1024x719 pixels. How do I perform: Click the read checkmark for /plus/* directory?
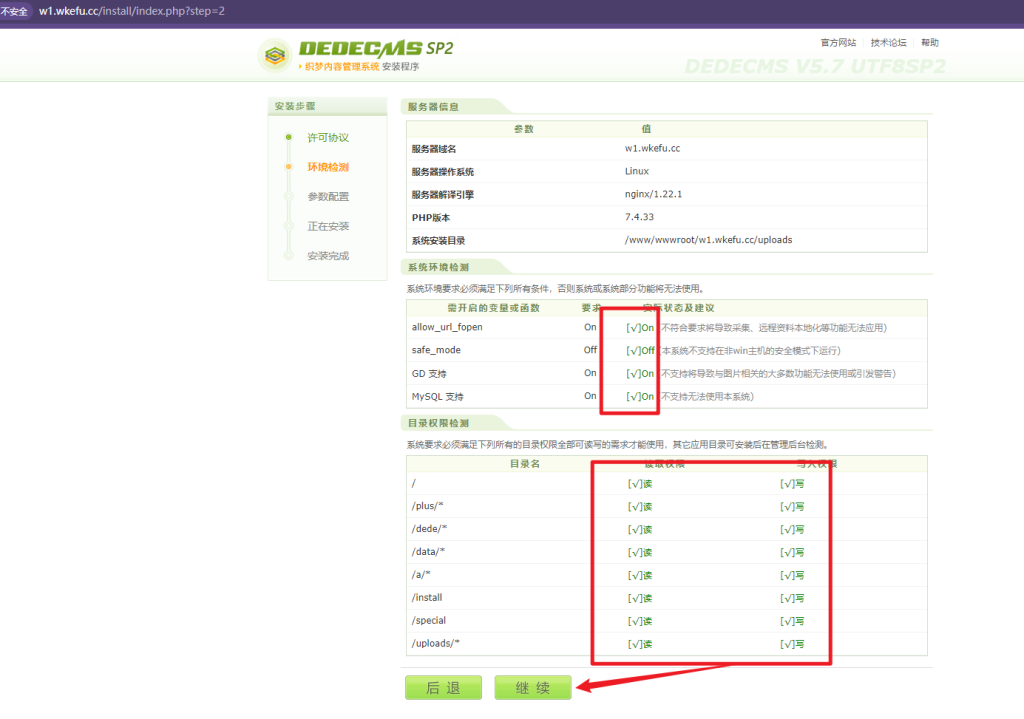point(639,507)
